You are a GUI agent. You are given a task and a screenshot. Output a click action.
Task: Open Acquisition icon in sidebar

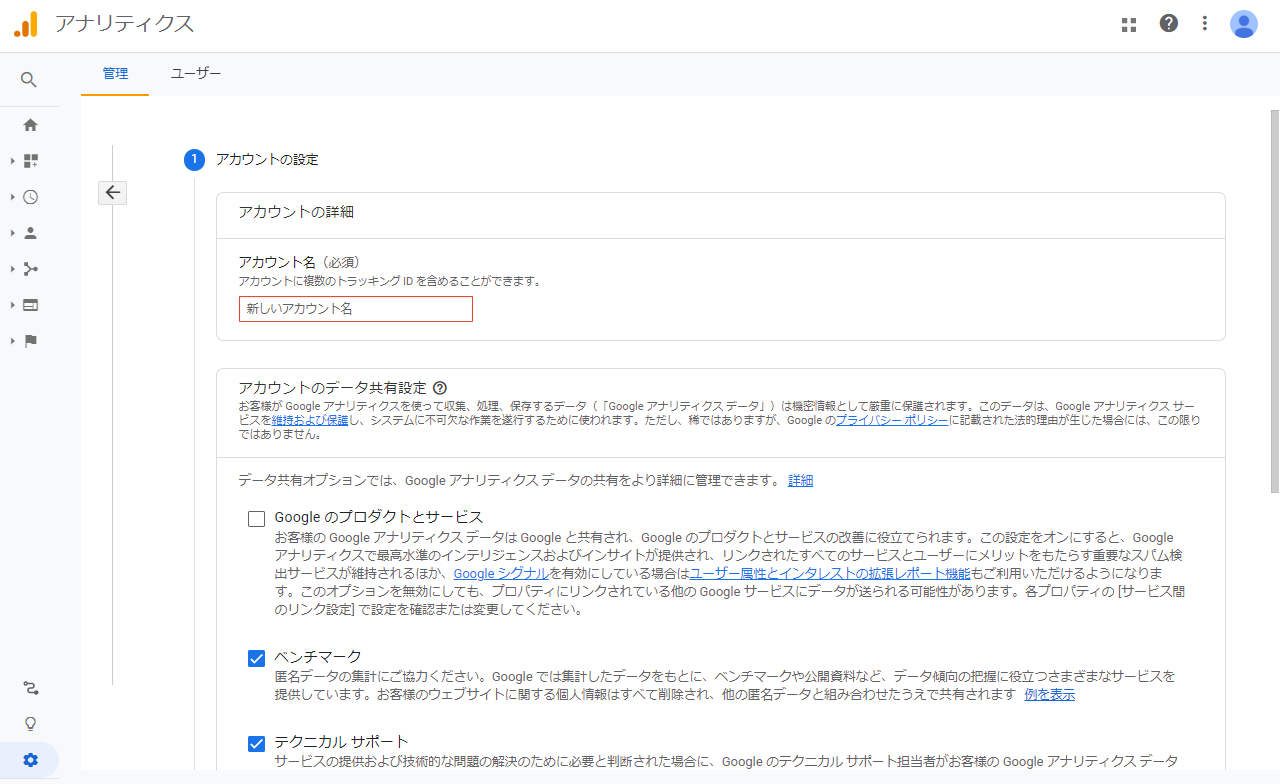point(30,269)
